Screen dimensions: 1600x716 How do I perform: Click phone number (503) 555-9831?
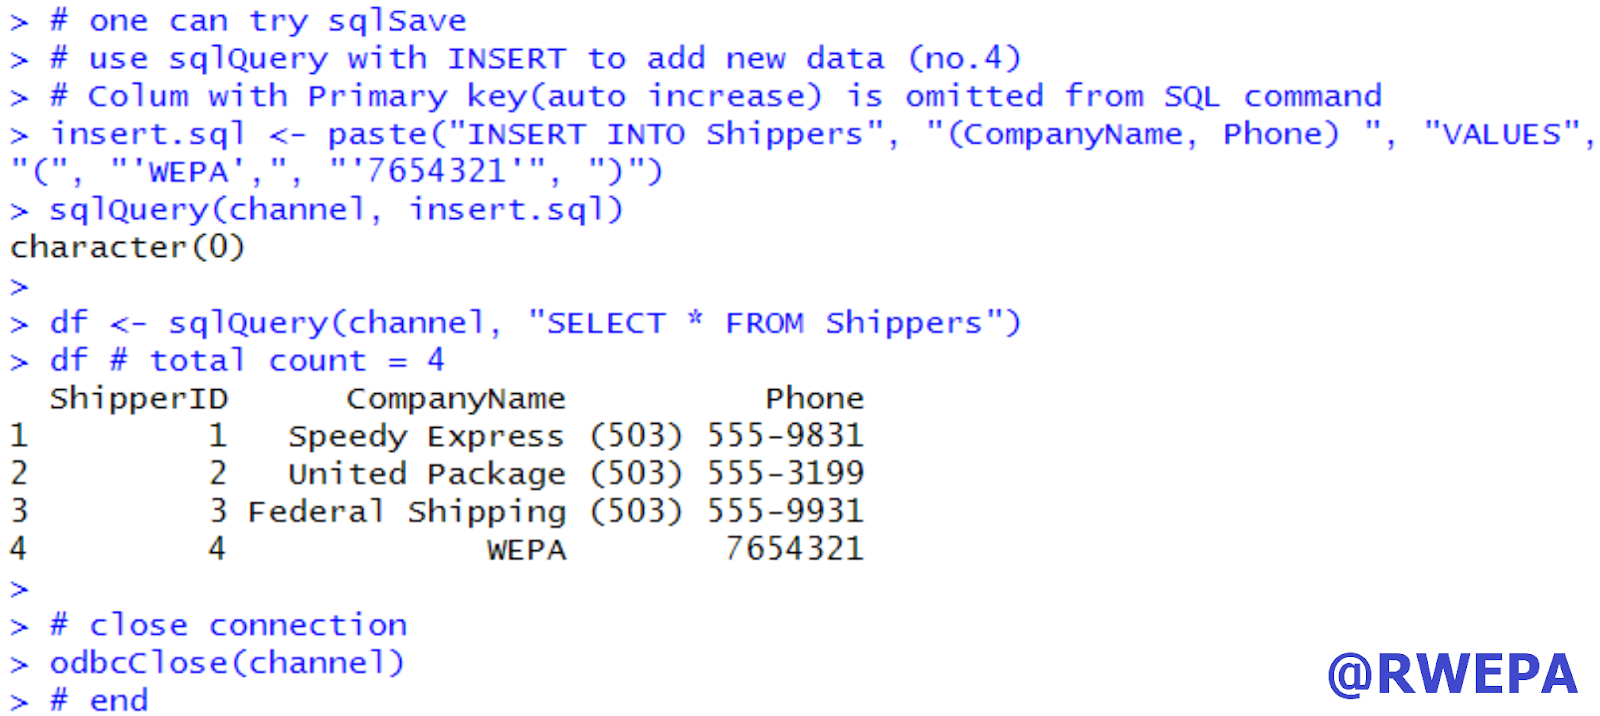[x=727, y=436]
